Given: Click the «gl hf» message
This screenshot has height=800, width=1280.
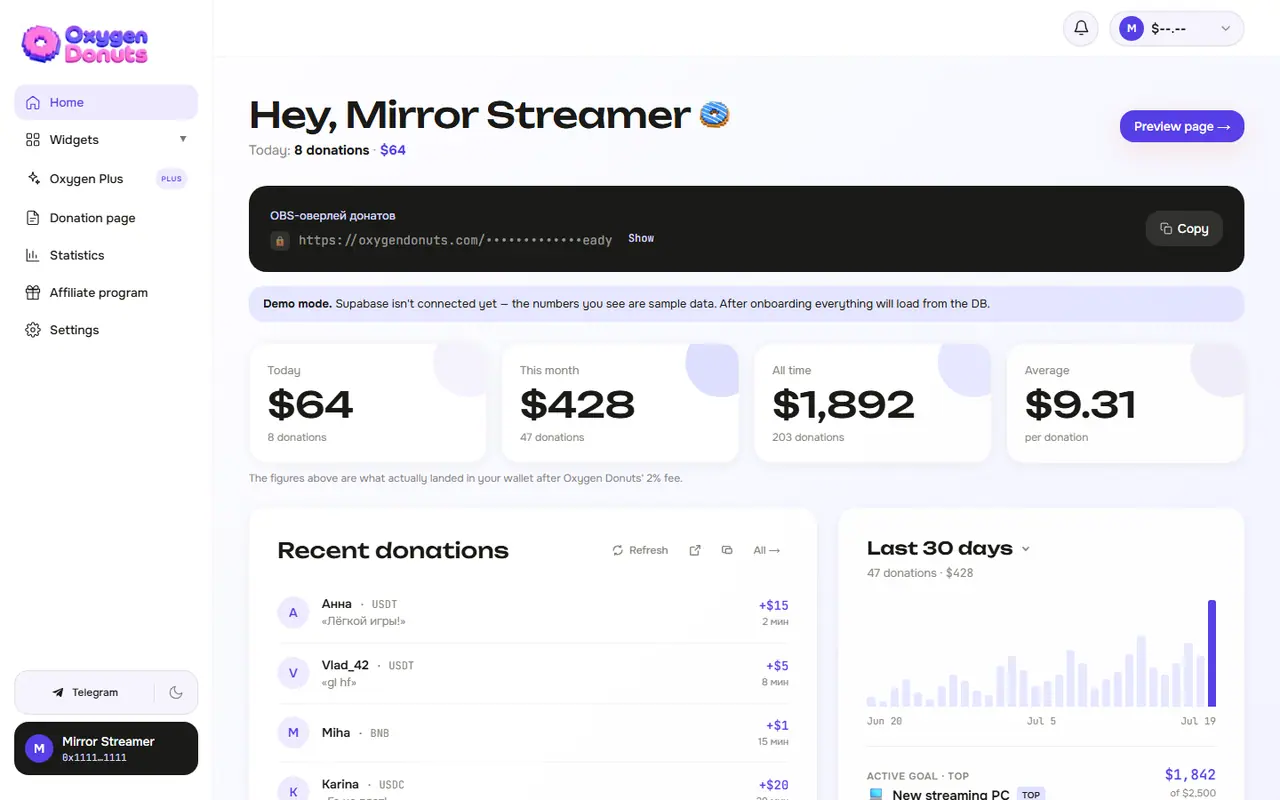Looking at the screenshot, I should pyautogui.click(x=339, y=682).
